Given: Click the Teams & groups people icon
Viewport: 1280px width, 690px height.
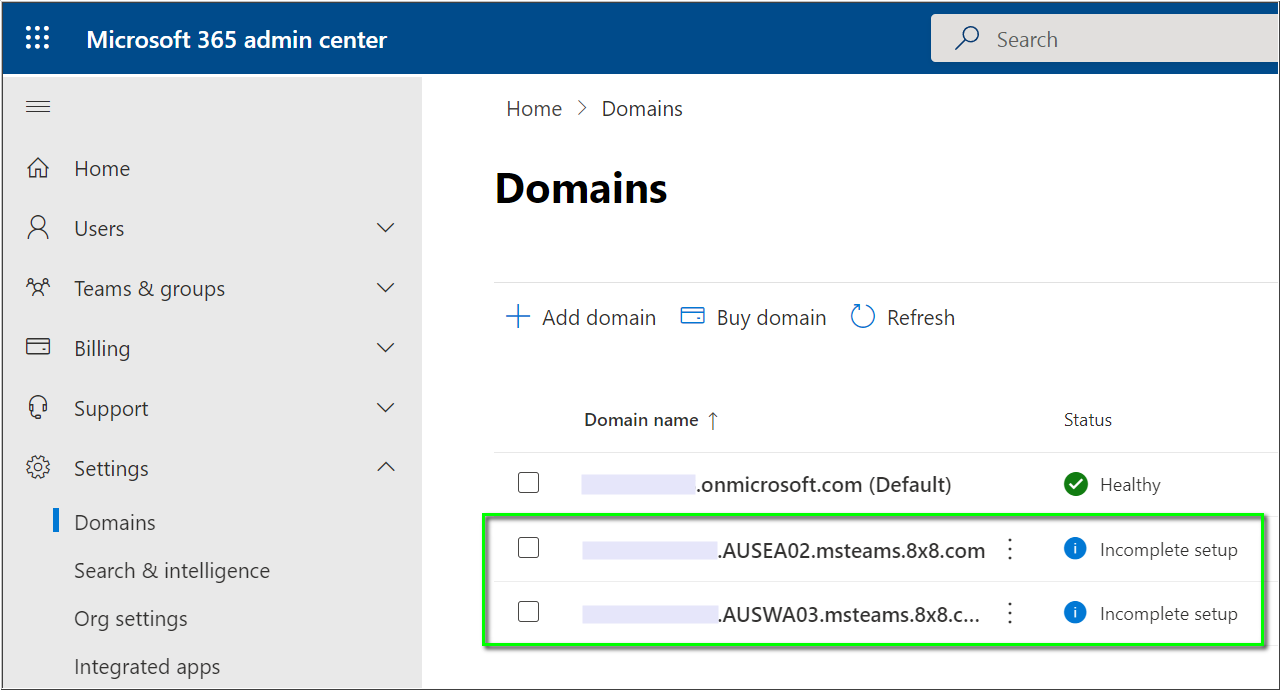Looking at the screenshot, I should pos(38,288).
